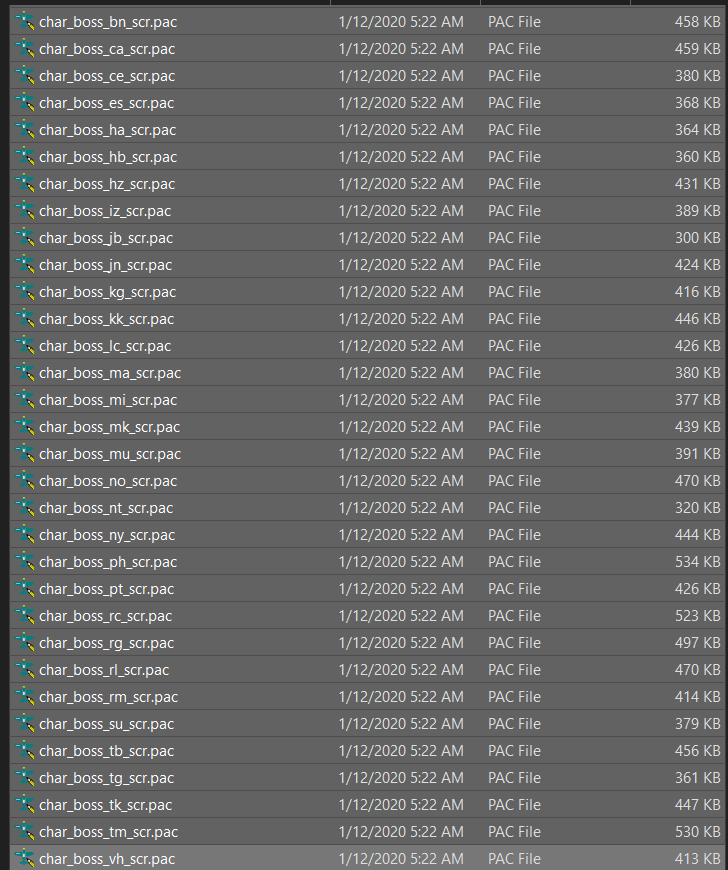
Task: Click the icon beside char_boss_es_scr.pac
Action: point(25,102)
